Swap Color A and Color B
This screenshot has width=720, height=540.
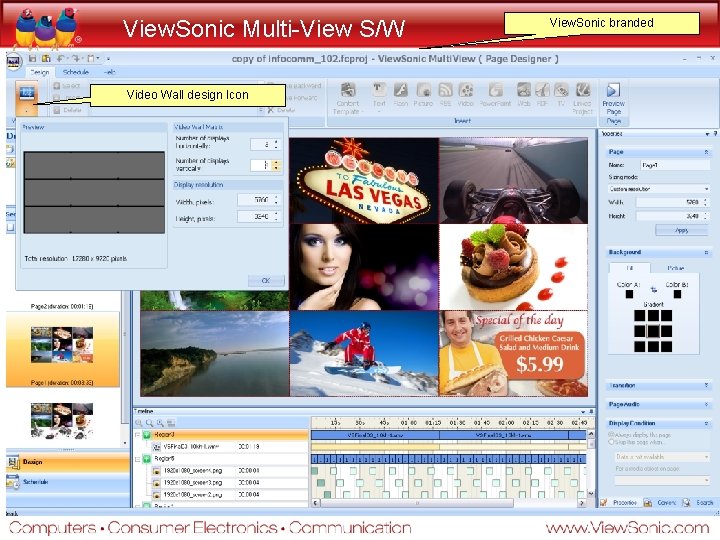(653, 289)
